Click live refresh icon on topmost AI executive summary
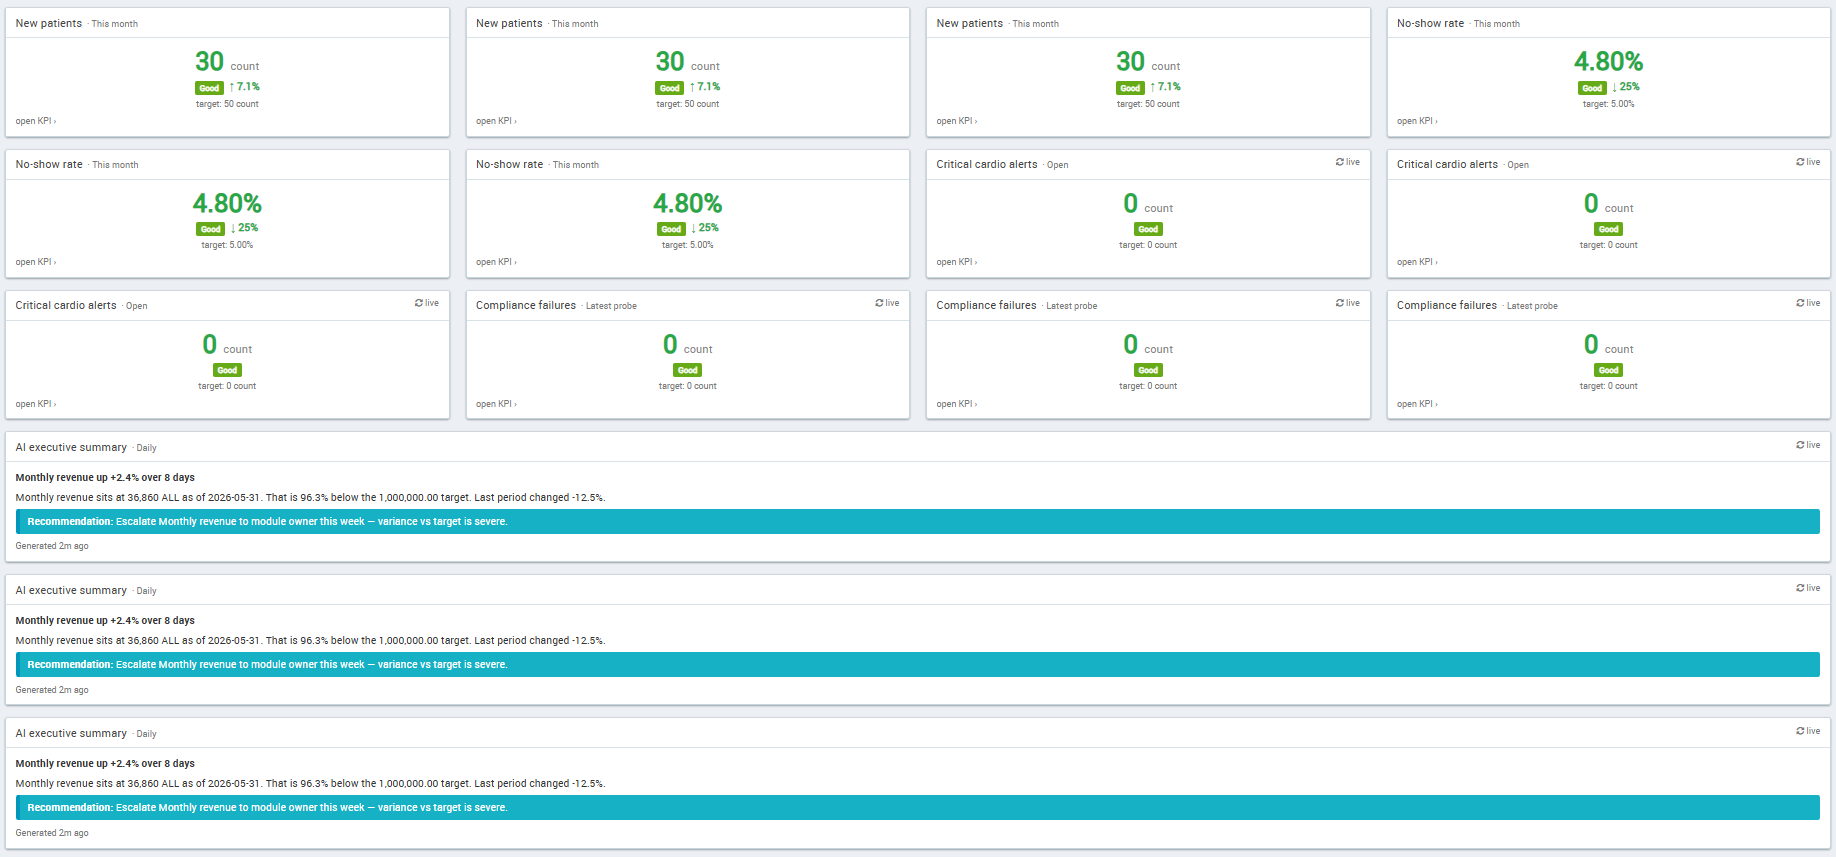Viewport: 1836px width, 857px height. (1808, 445)
